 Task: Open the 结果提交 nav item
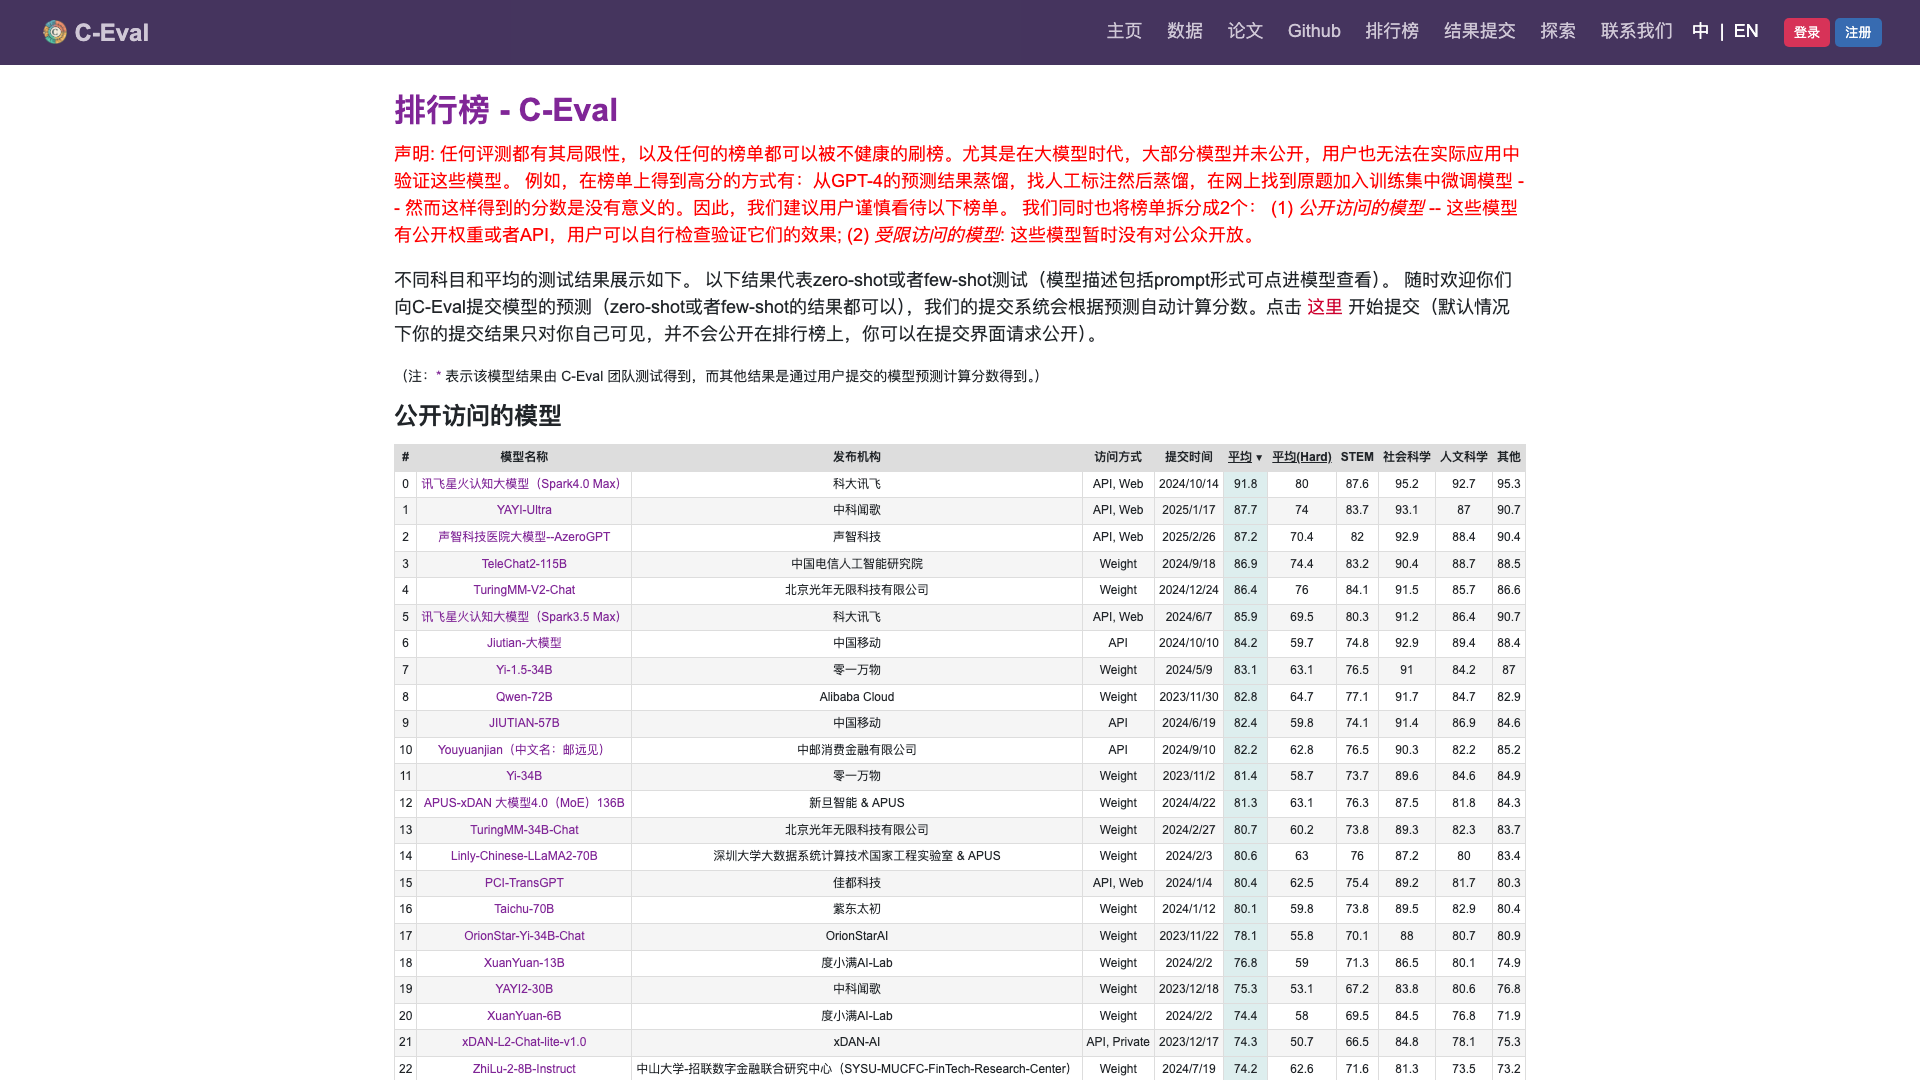click(1480, 31)
